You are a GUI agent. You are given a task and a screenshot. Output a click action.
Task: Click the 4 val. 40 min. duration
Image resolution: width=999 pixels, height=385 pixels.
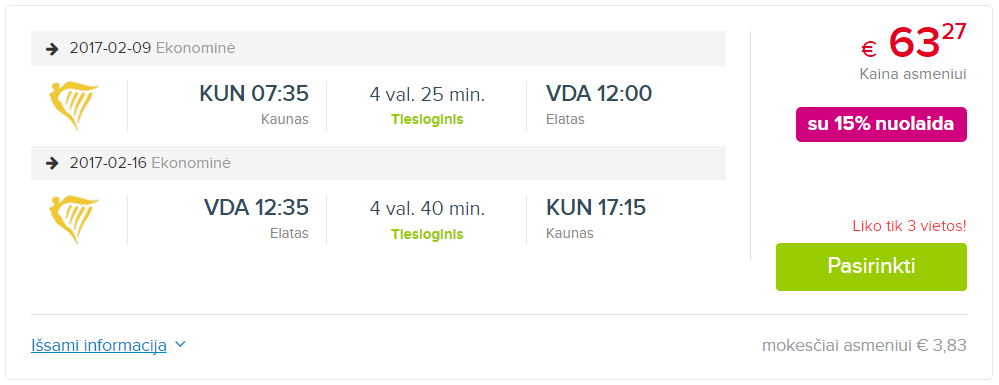click(427, 208)
